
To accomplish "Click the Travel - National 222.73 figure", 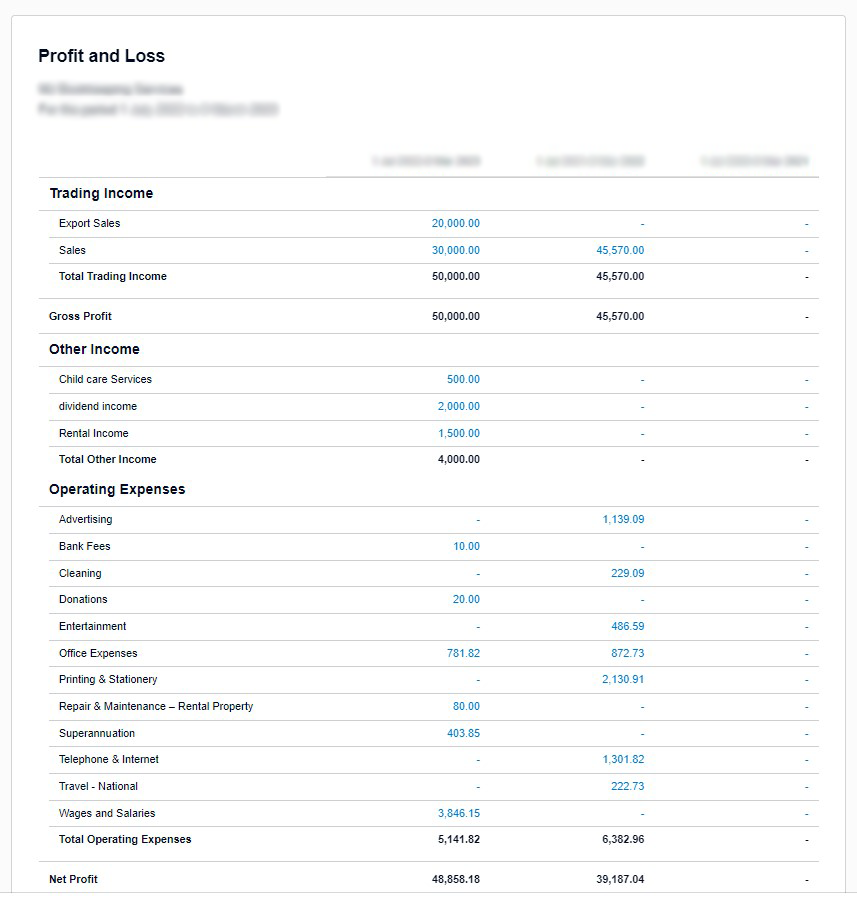I will pos(627,787).
